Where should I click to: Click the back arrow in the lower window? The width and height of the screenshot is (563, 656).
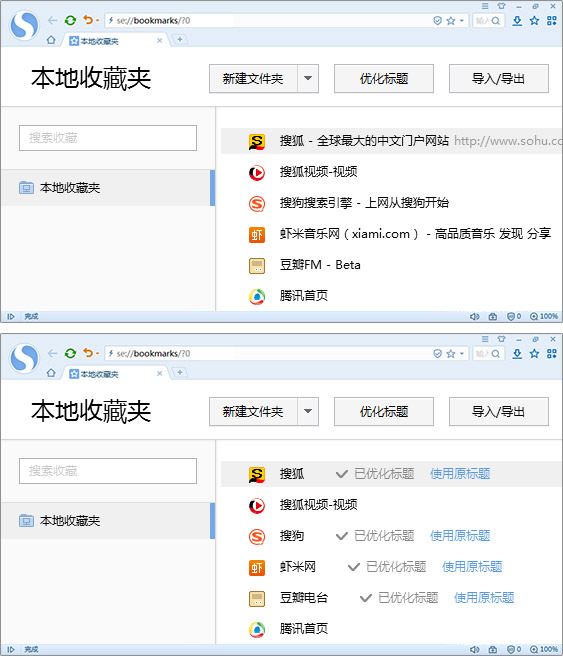[x=52, y=353]
